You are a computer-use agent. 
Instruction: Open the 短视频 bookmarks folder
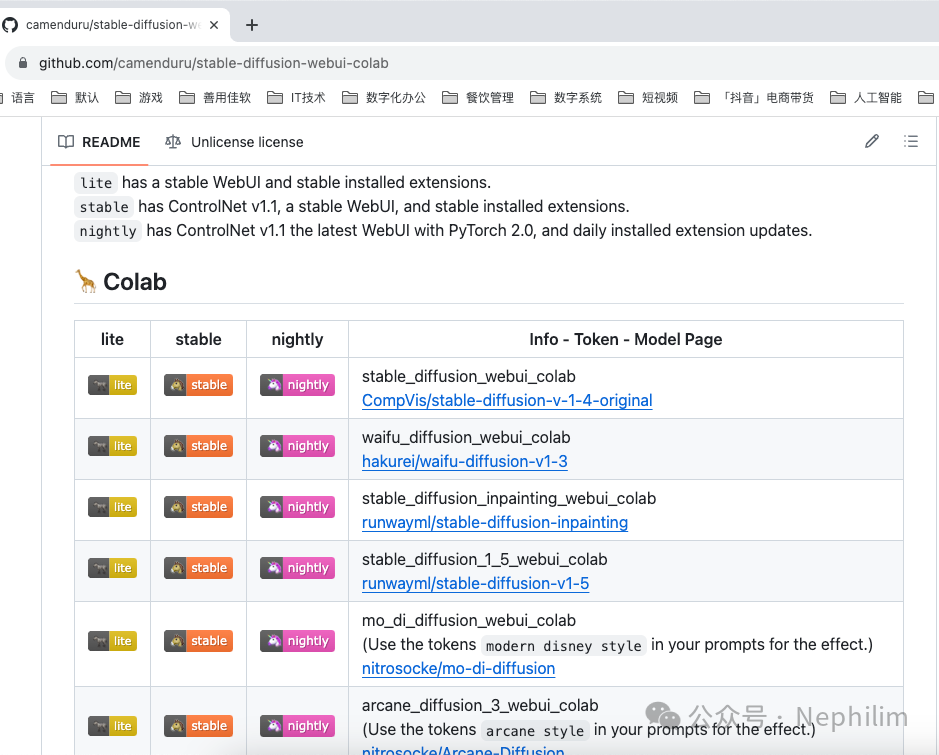click(x=648, y=98)
